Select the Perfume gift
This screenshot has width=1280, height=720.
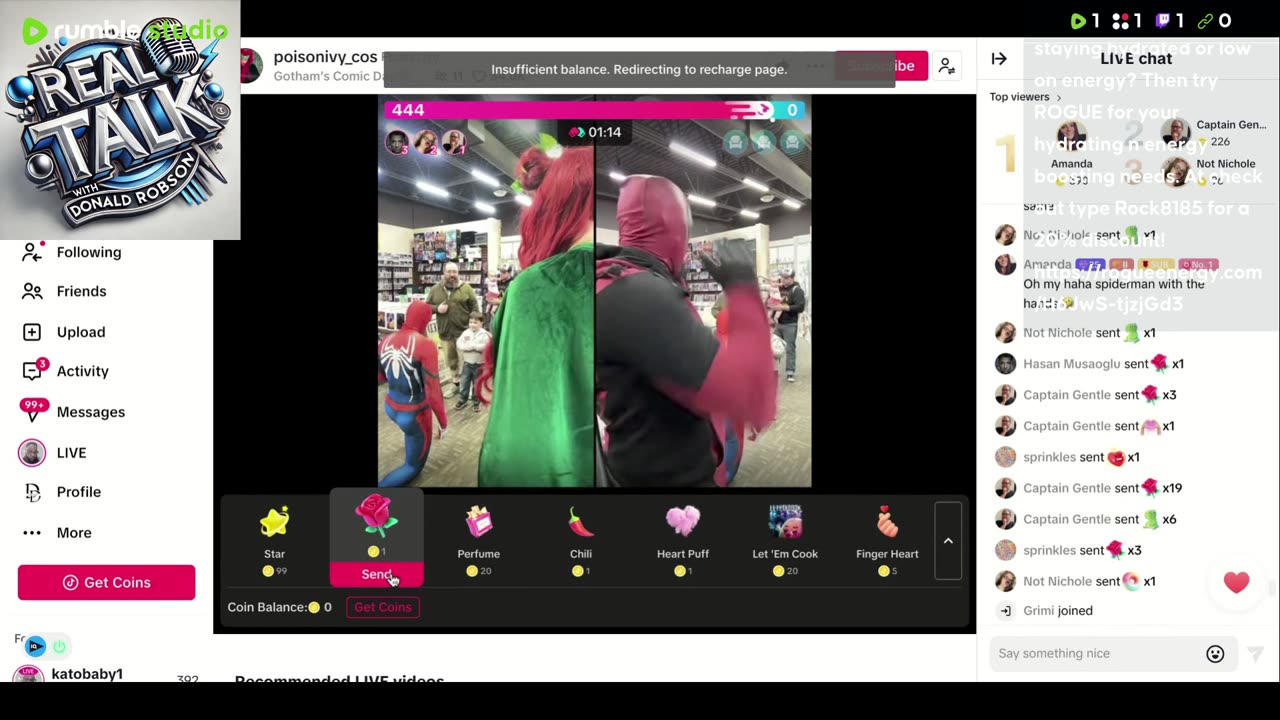pos(479,541)
